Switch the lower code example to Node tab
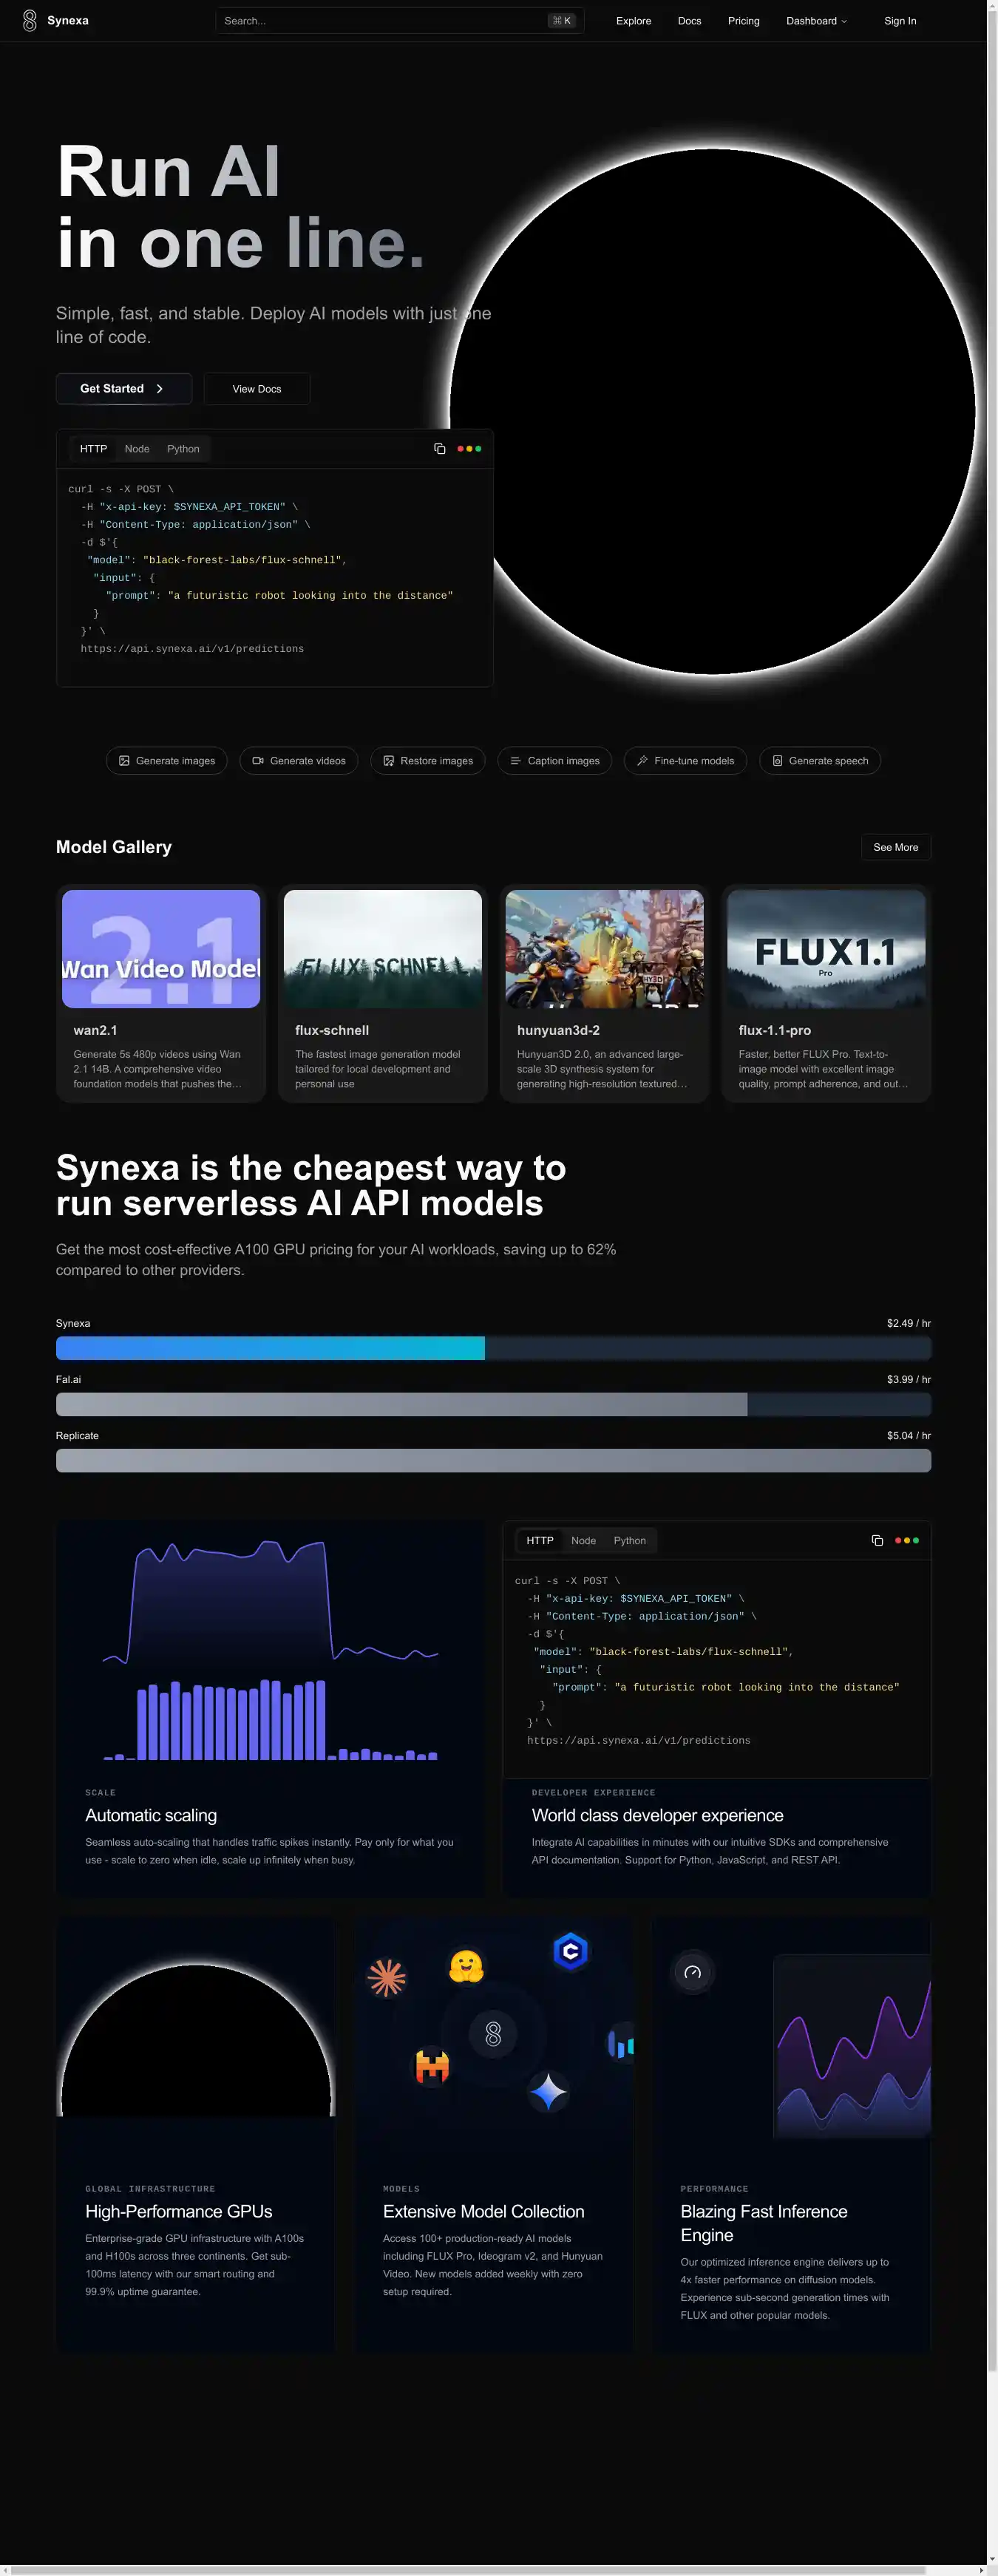This screenshot has height=2576, width=998. pos(583,1541)
